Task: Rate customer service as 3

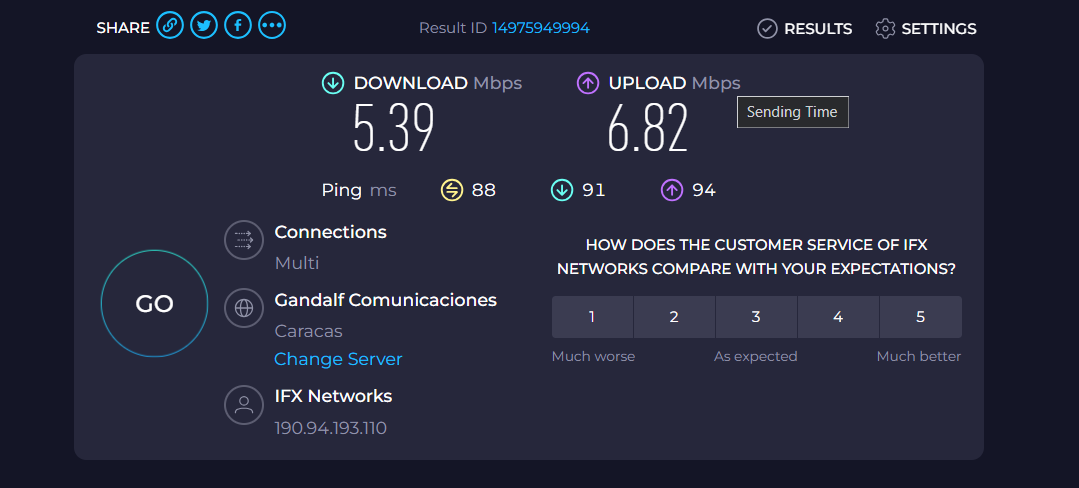Action: [756, 317]
